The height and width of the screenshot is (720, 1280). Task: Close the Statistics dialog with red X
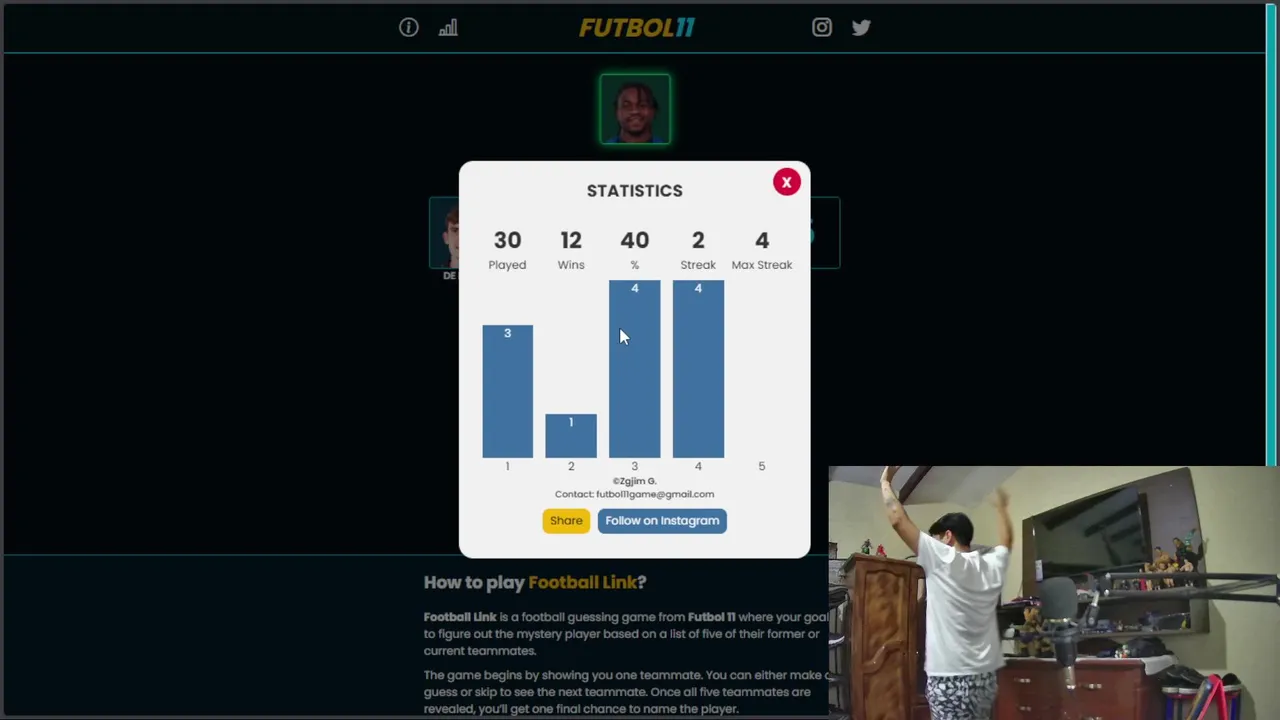click(786, 182)
